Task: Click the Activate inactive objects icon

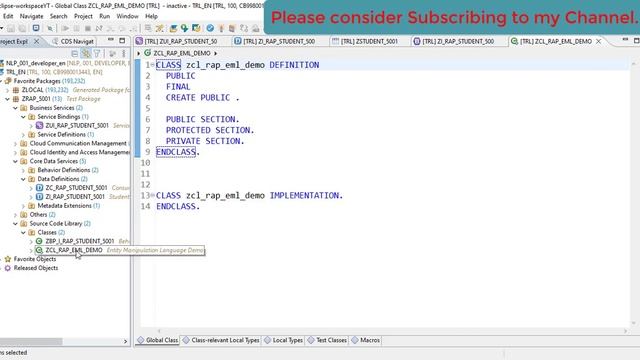Action: pos(232,28)
